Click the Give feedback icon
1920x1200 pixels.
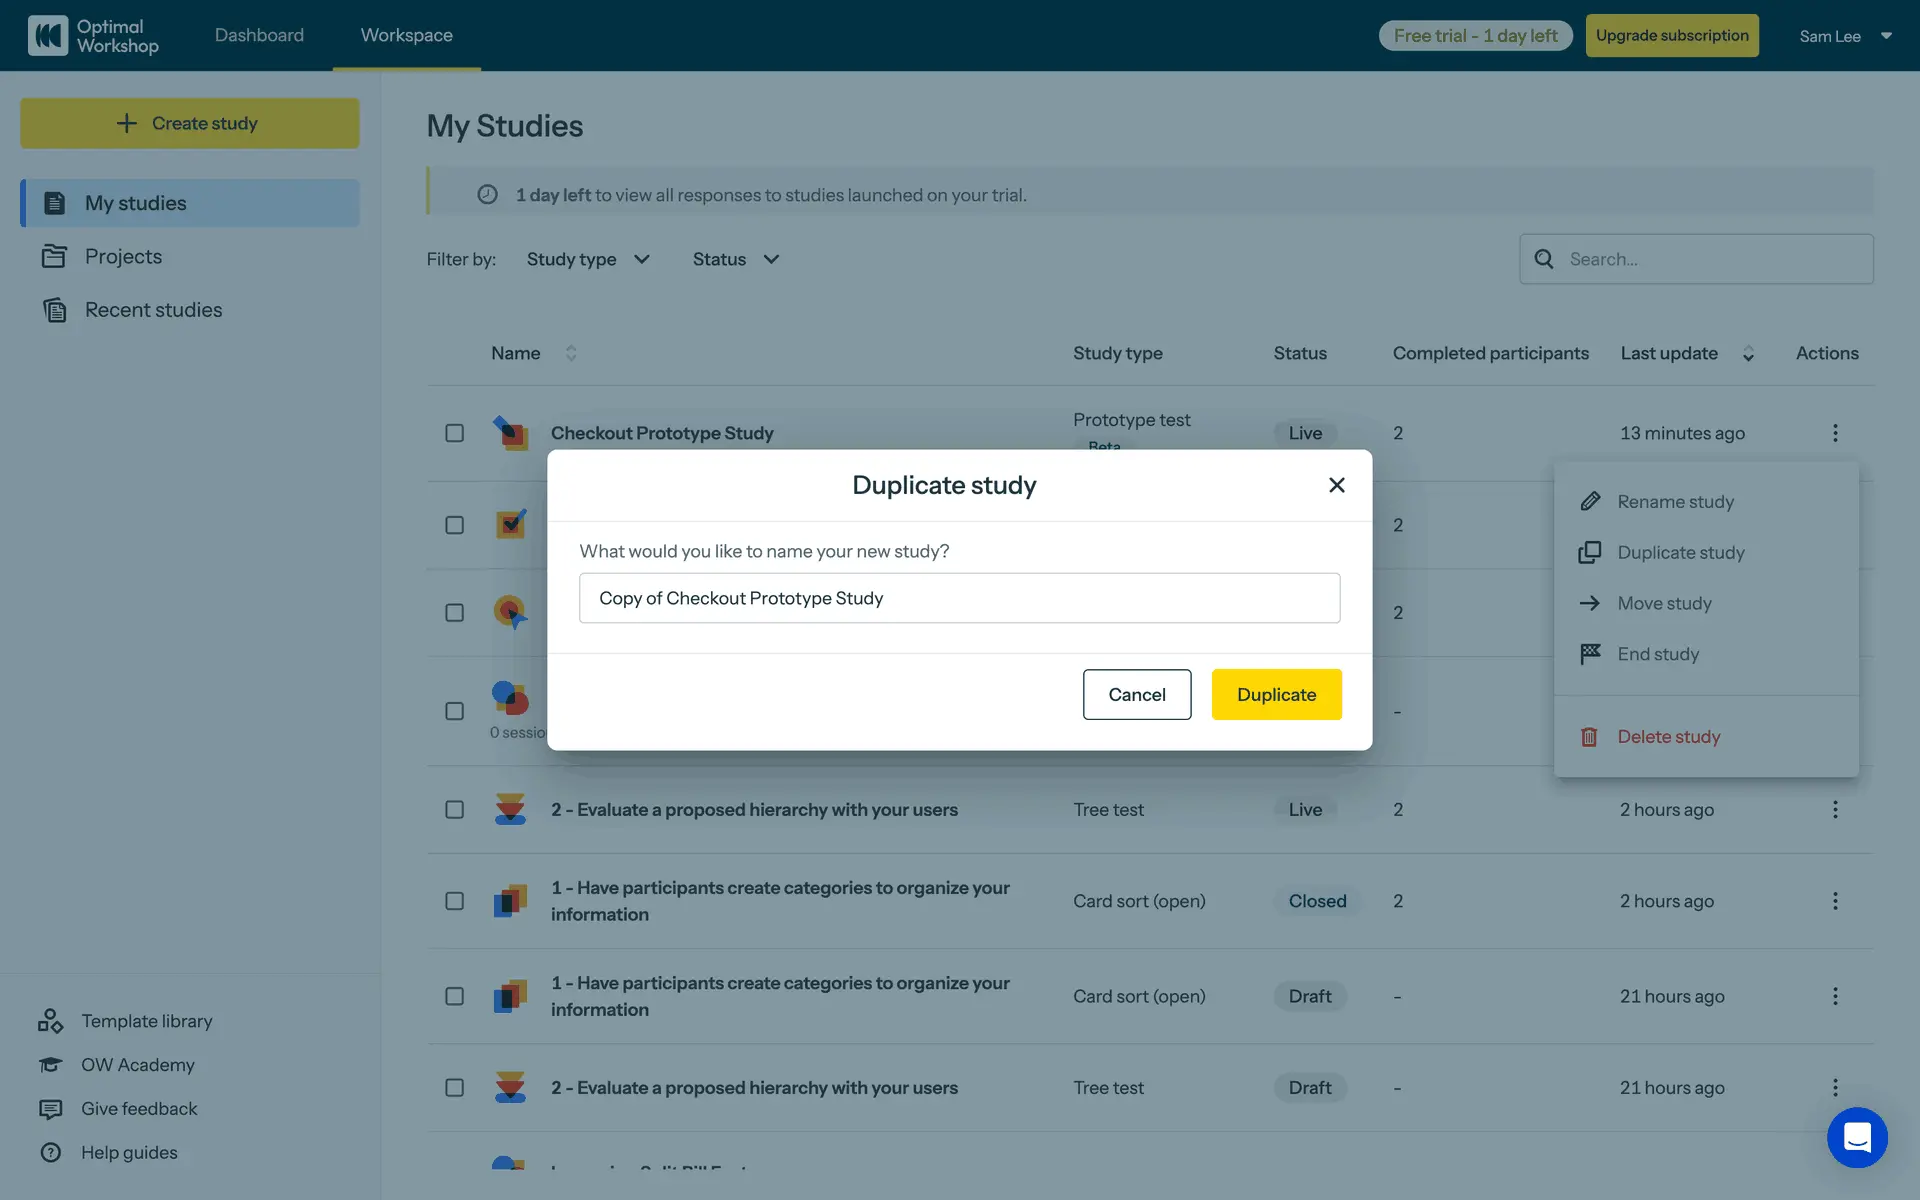click(x=50, y=1109)
